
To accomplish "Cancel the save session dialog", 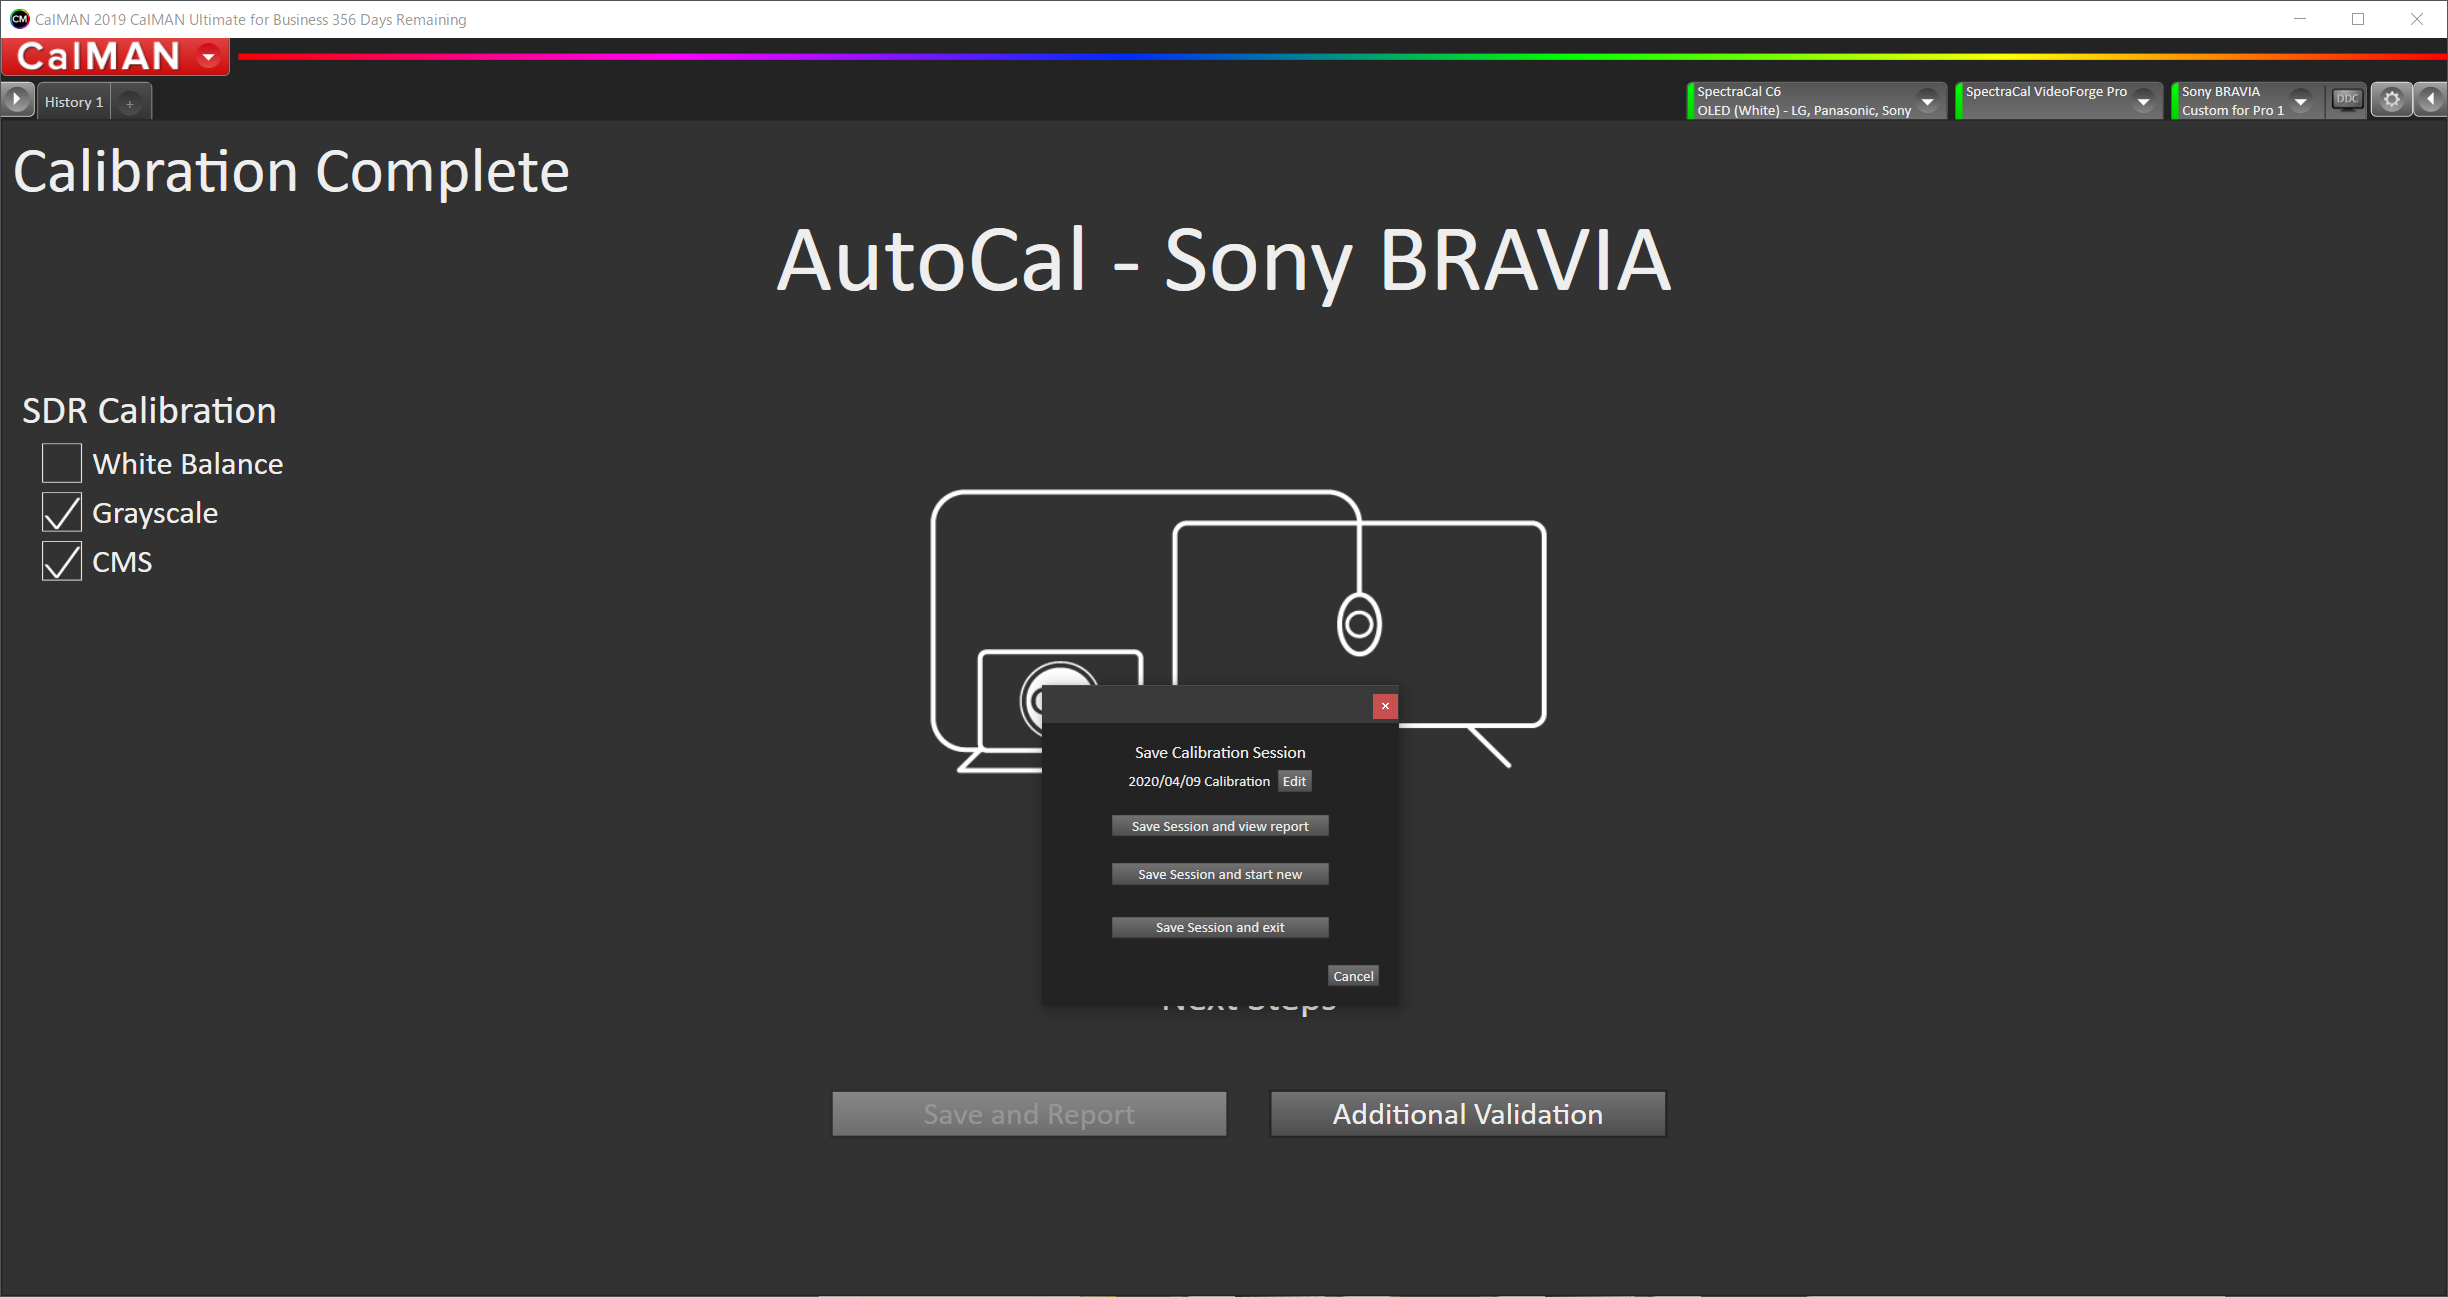I will tap(1353, 976).
